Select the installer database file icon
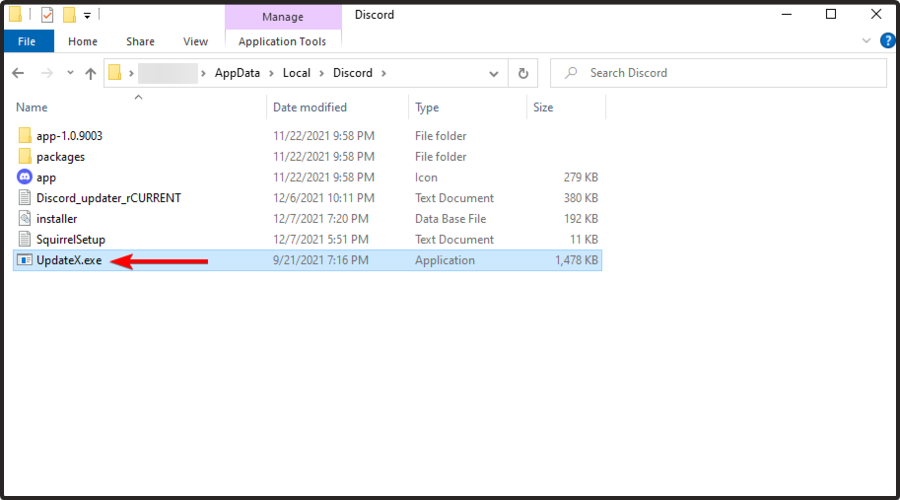The height and width of the screenshot is (500, 900). coord(25,218)
